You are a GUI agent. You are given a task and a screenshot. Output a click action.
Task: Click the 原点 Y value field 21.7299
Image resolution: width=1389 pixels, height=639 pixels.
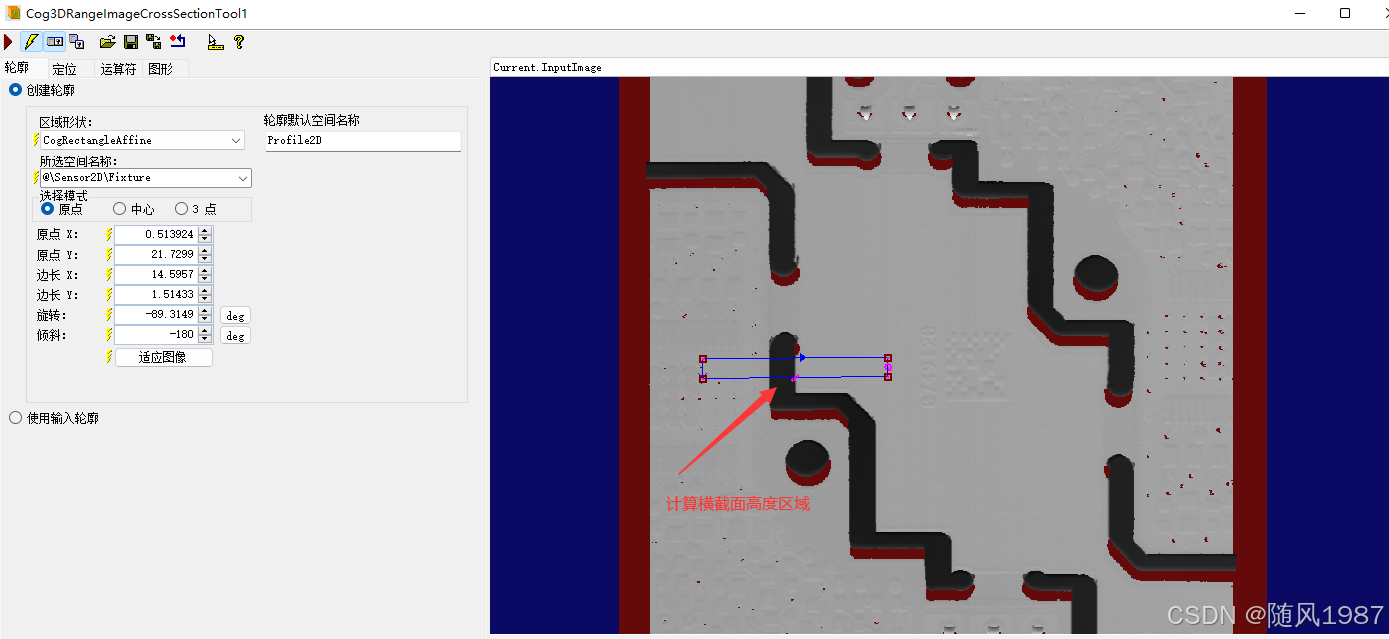(x=156, y=254)
